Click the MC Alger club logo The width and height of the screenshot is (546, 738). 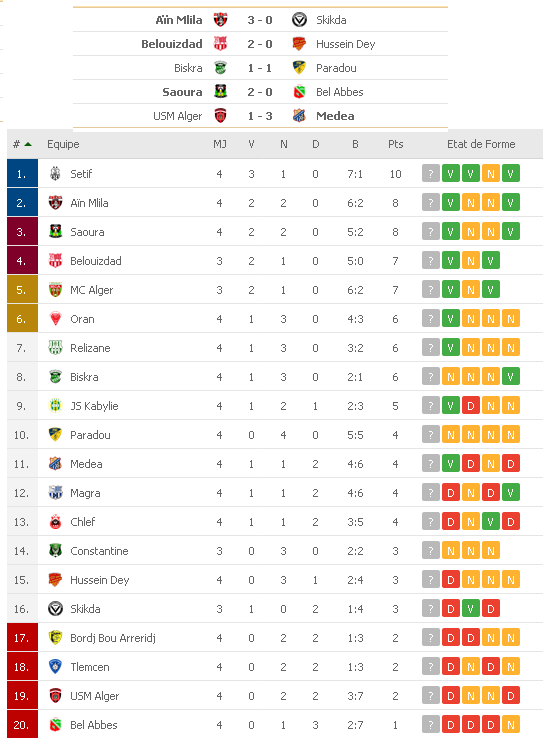point(55,290)
